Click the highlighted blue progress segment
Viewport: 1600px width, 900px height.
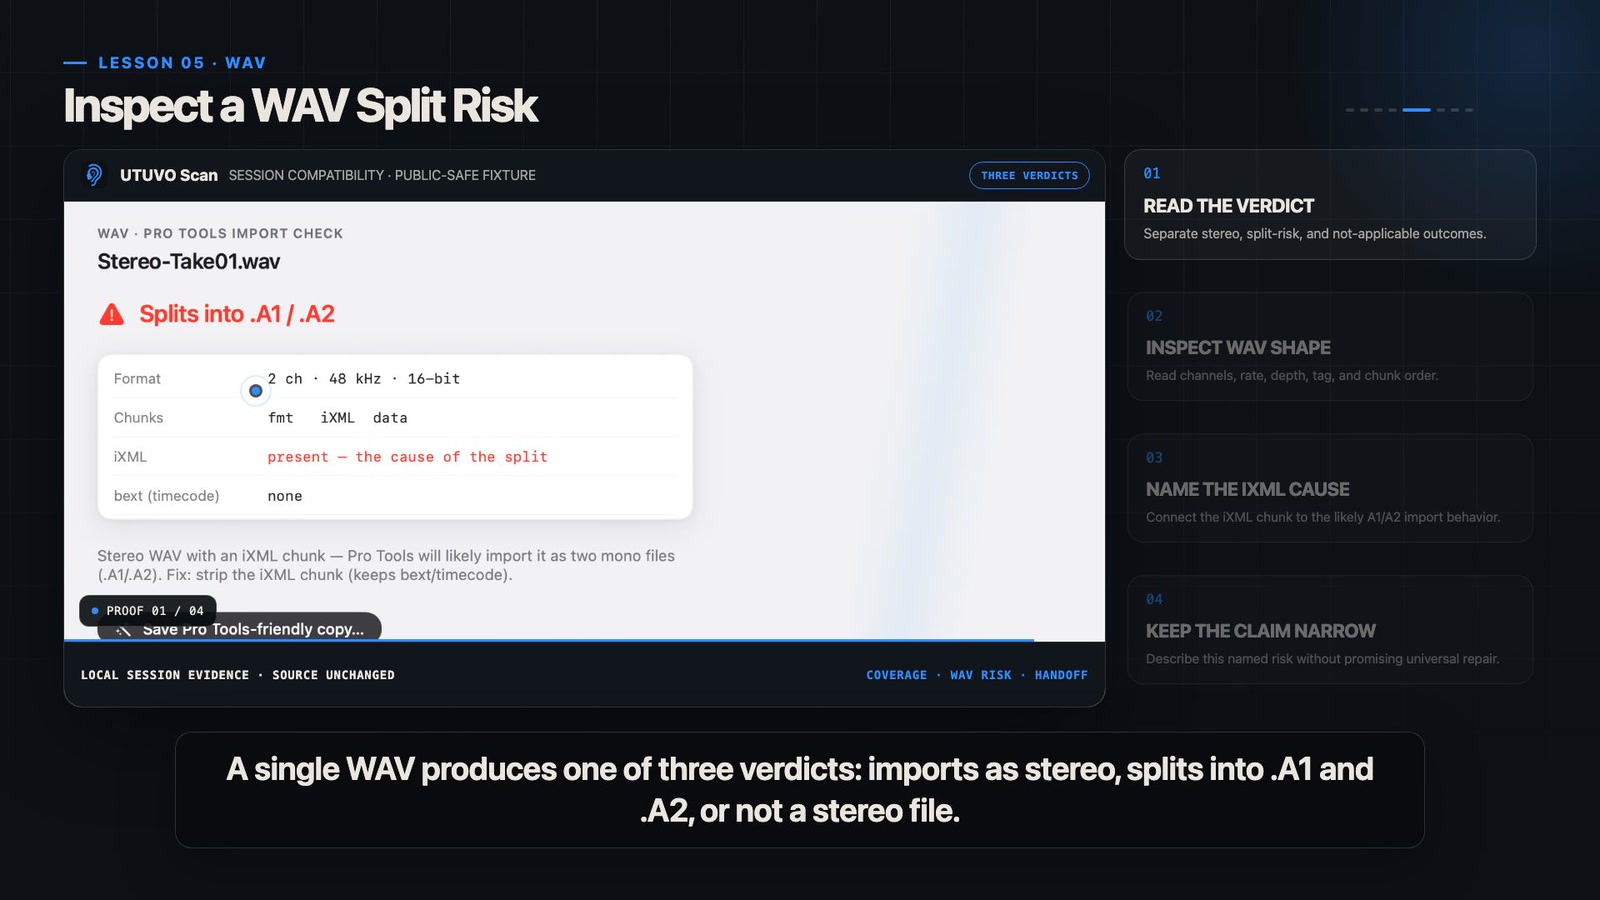point(1416,110)
